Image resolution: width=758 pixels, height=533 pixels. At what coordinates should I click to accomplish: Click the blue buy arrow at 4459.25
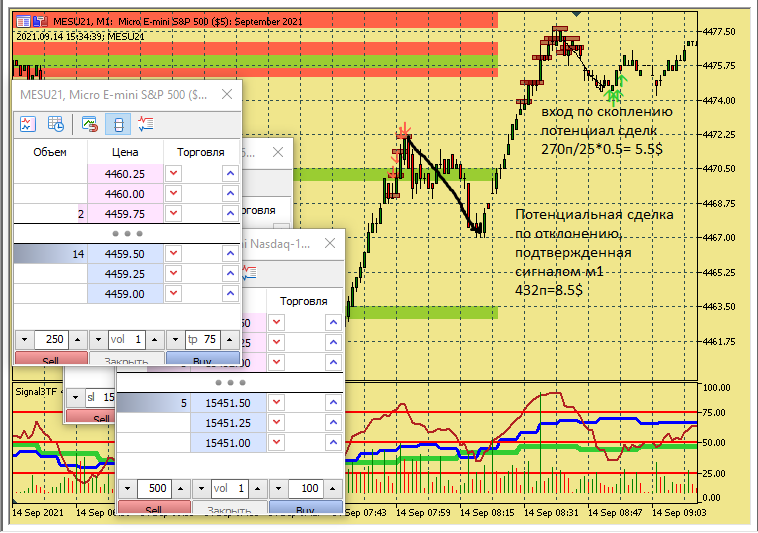coord(231,274)
